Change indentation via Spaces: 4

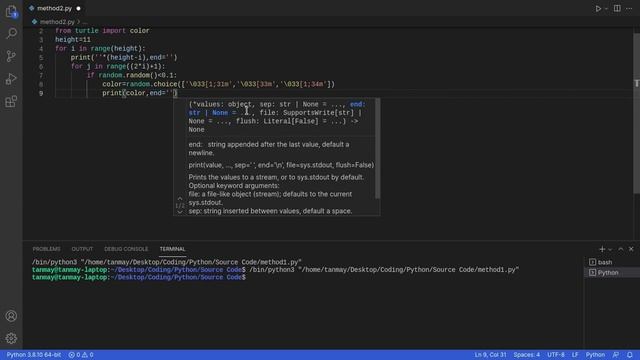527,355
